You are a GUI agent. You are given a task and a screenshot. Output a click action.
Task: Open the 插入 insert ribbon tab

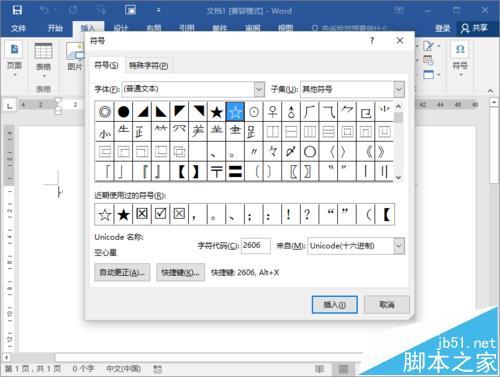(x=88, y=28)
